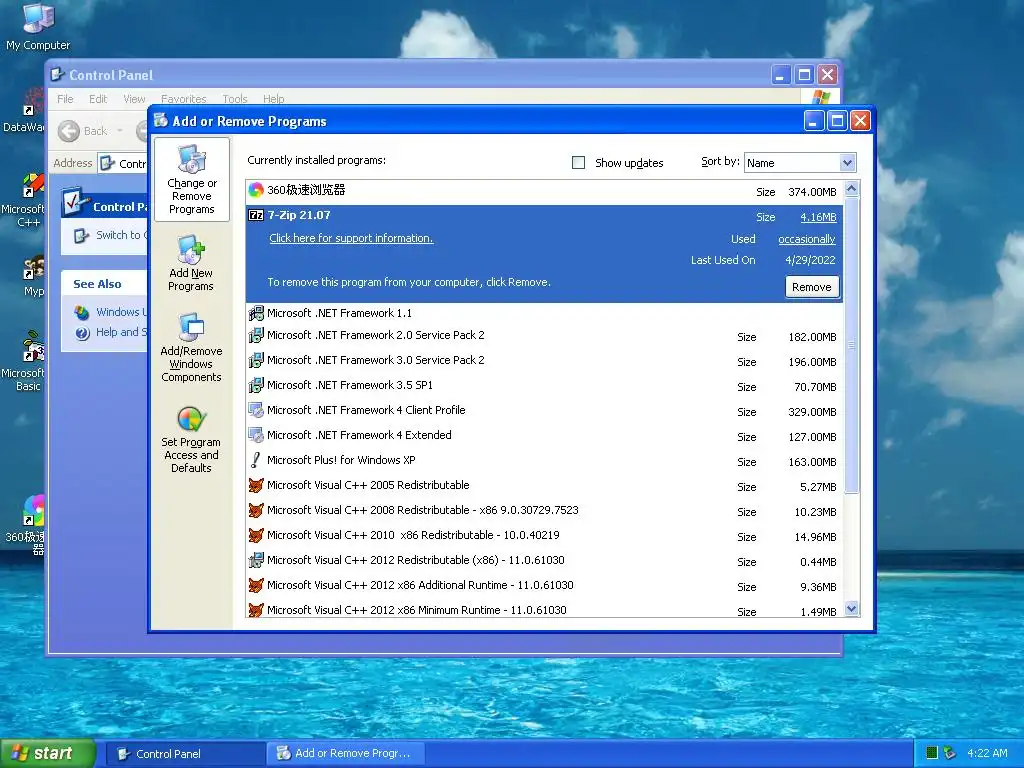1024x768 pixels.
Task: Click icon of .NET Framework 4 Extended
Action: (x=256, y=435)
